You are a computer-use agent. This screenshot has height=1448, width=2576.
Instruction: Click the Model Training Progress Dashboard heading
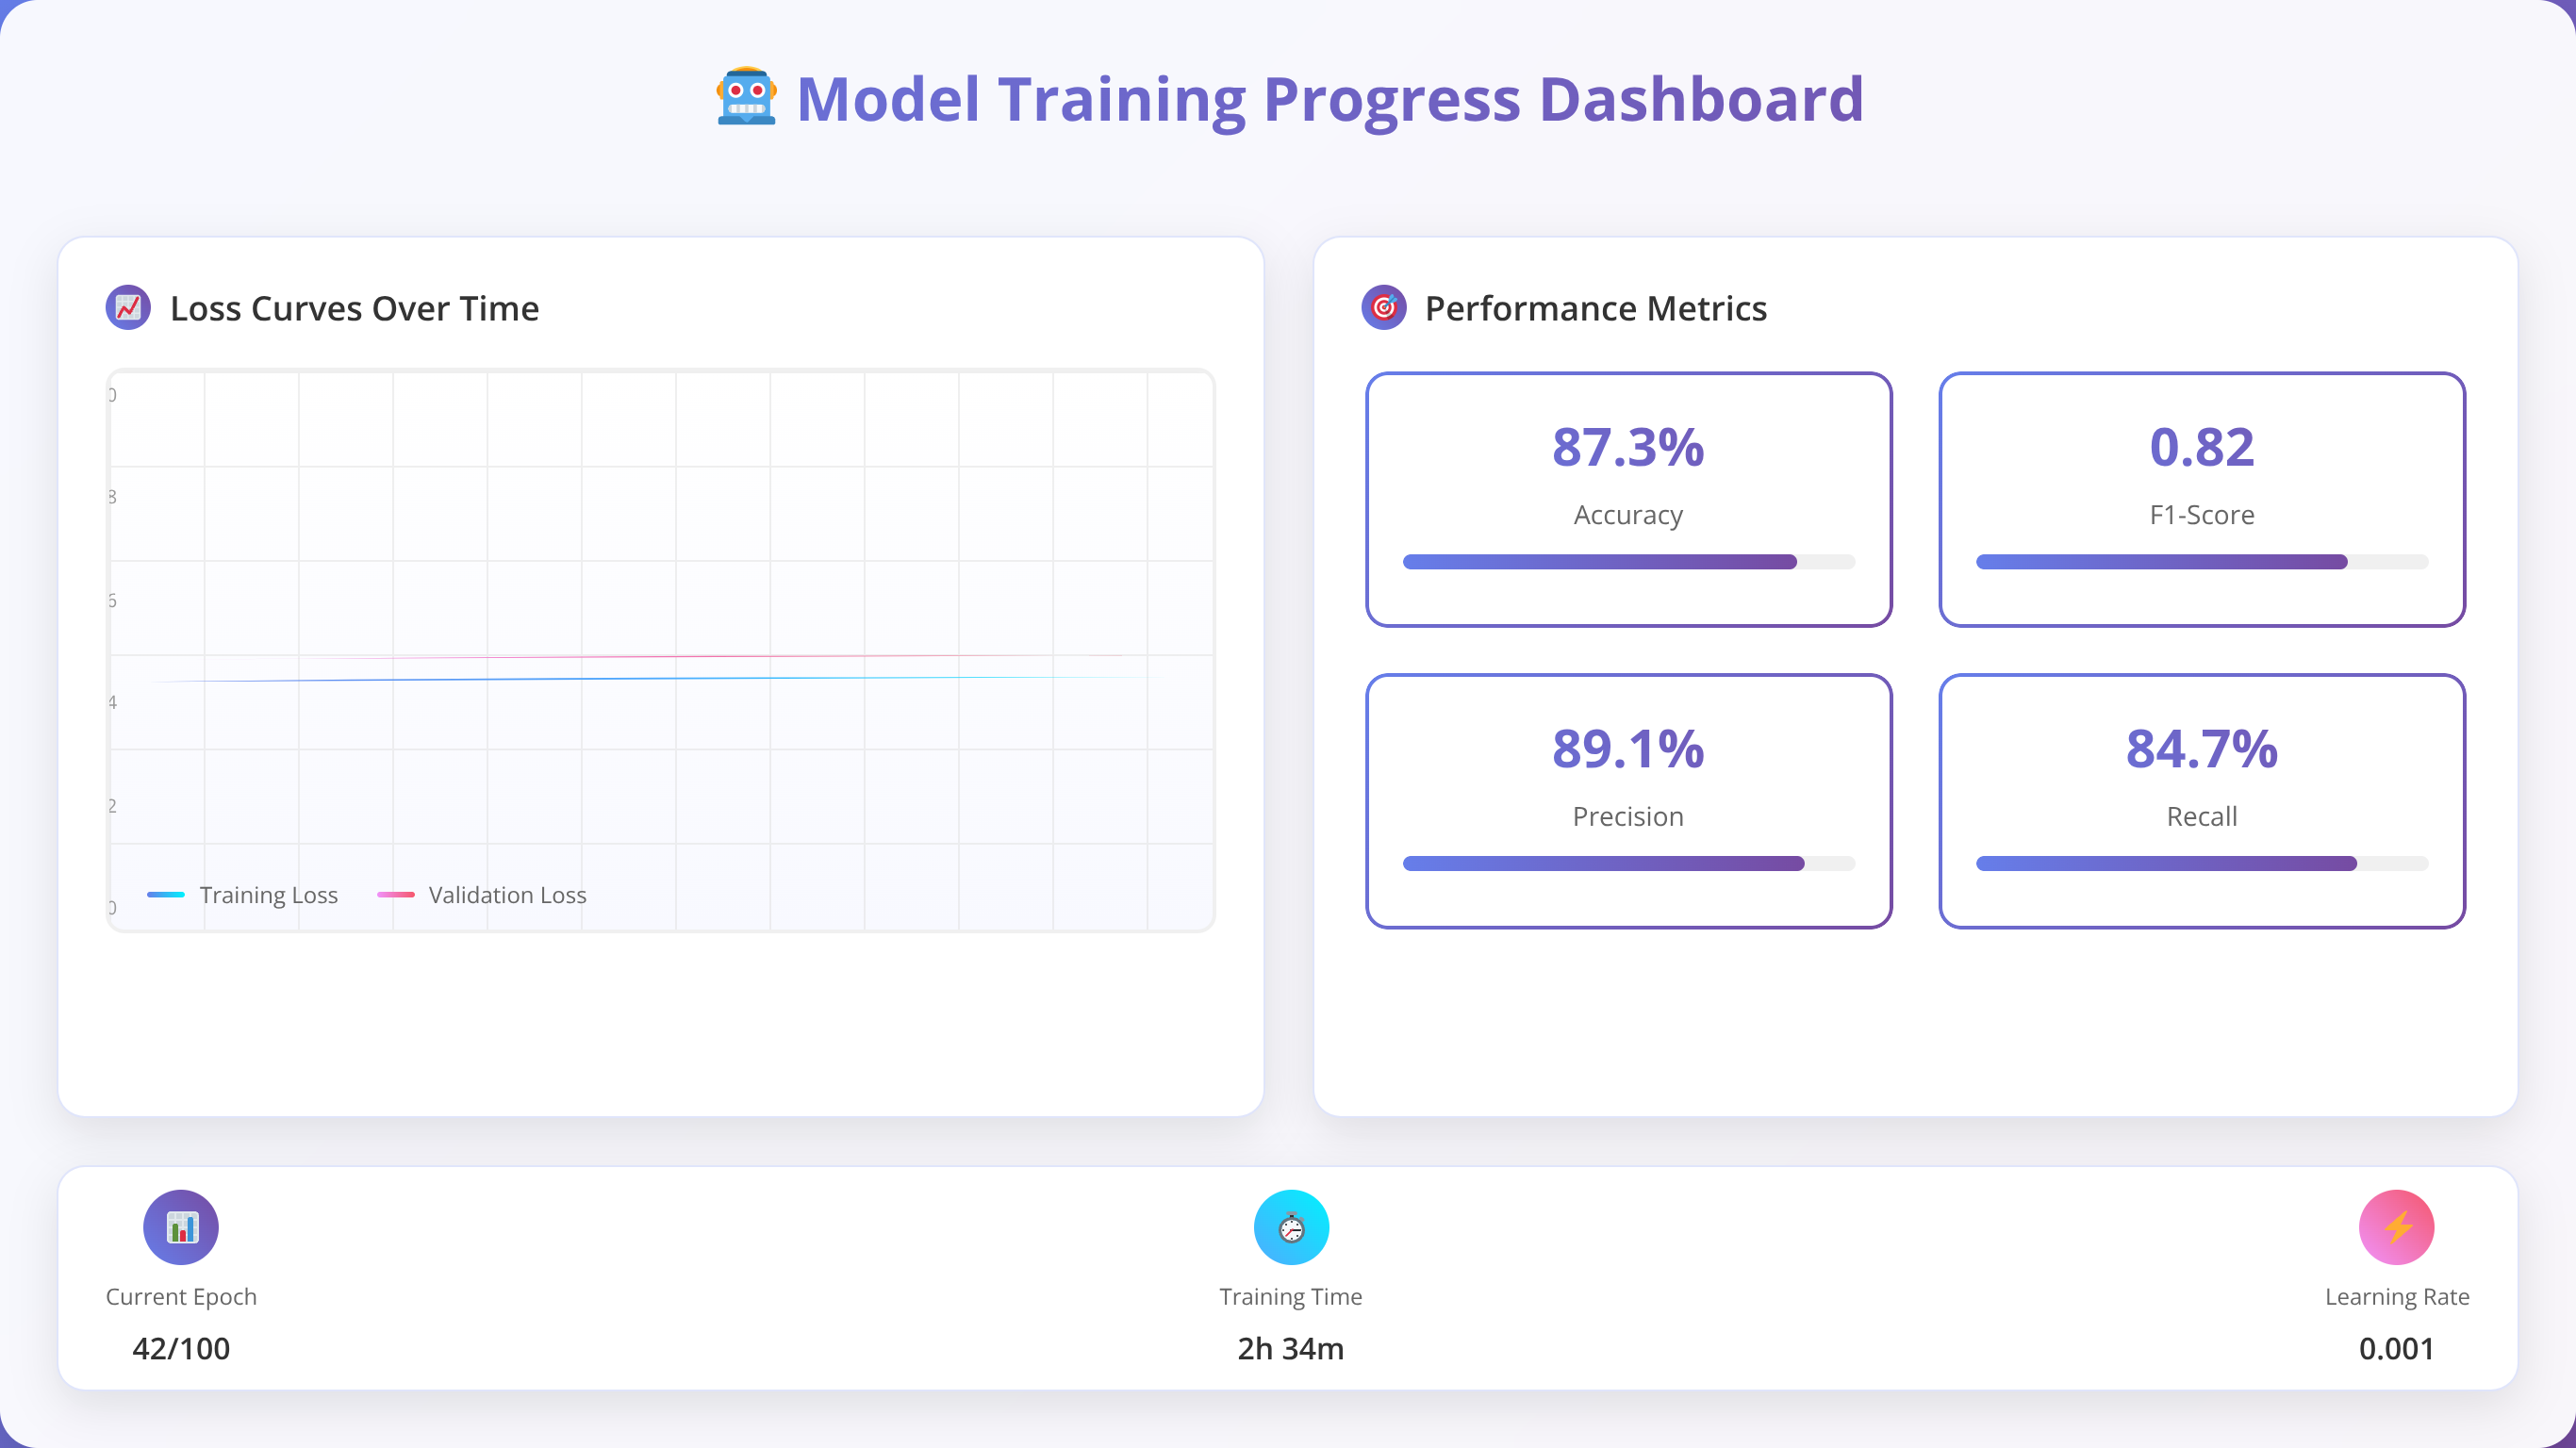click(1330, 99)
